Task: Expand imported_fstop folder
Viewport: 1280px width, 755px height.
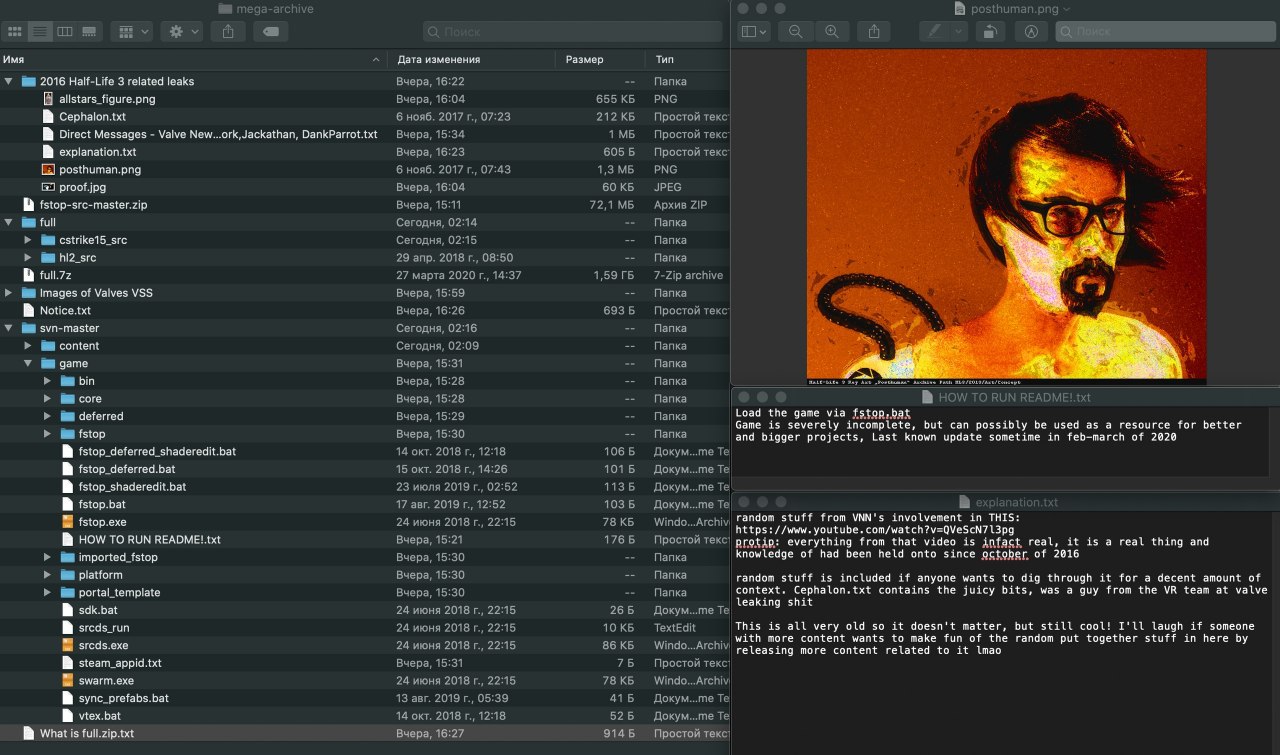Action: (47, 557)
